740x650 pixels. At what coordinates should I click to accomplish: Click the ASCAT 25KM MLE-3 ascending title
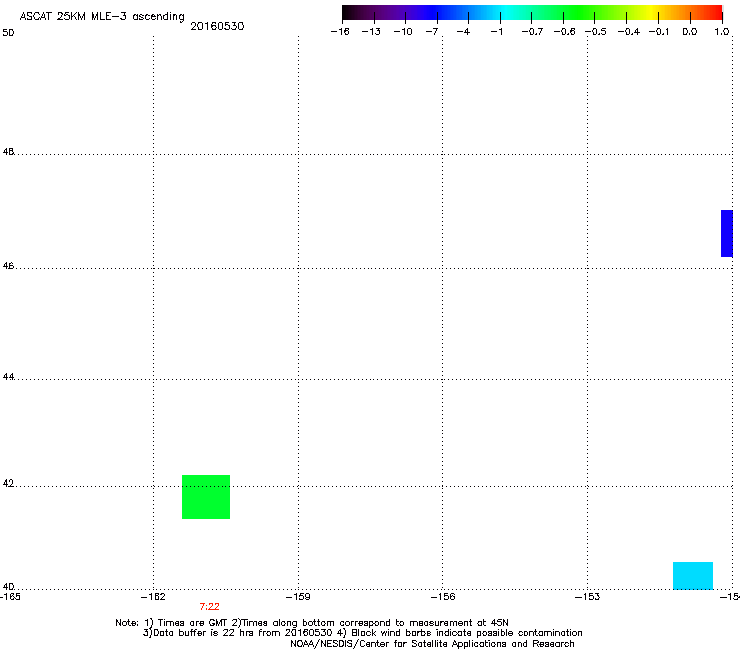102,17
